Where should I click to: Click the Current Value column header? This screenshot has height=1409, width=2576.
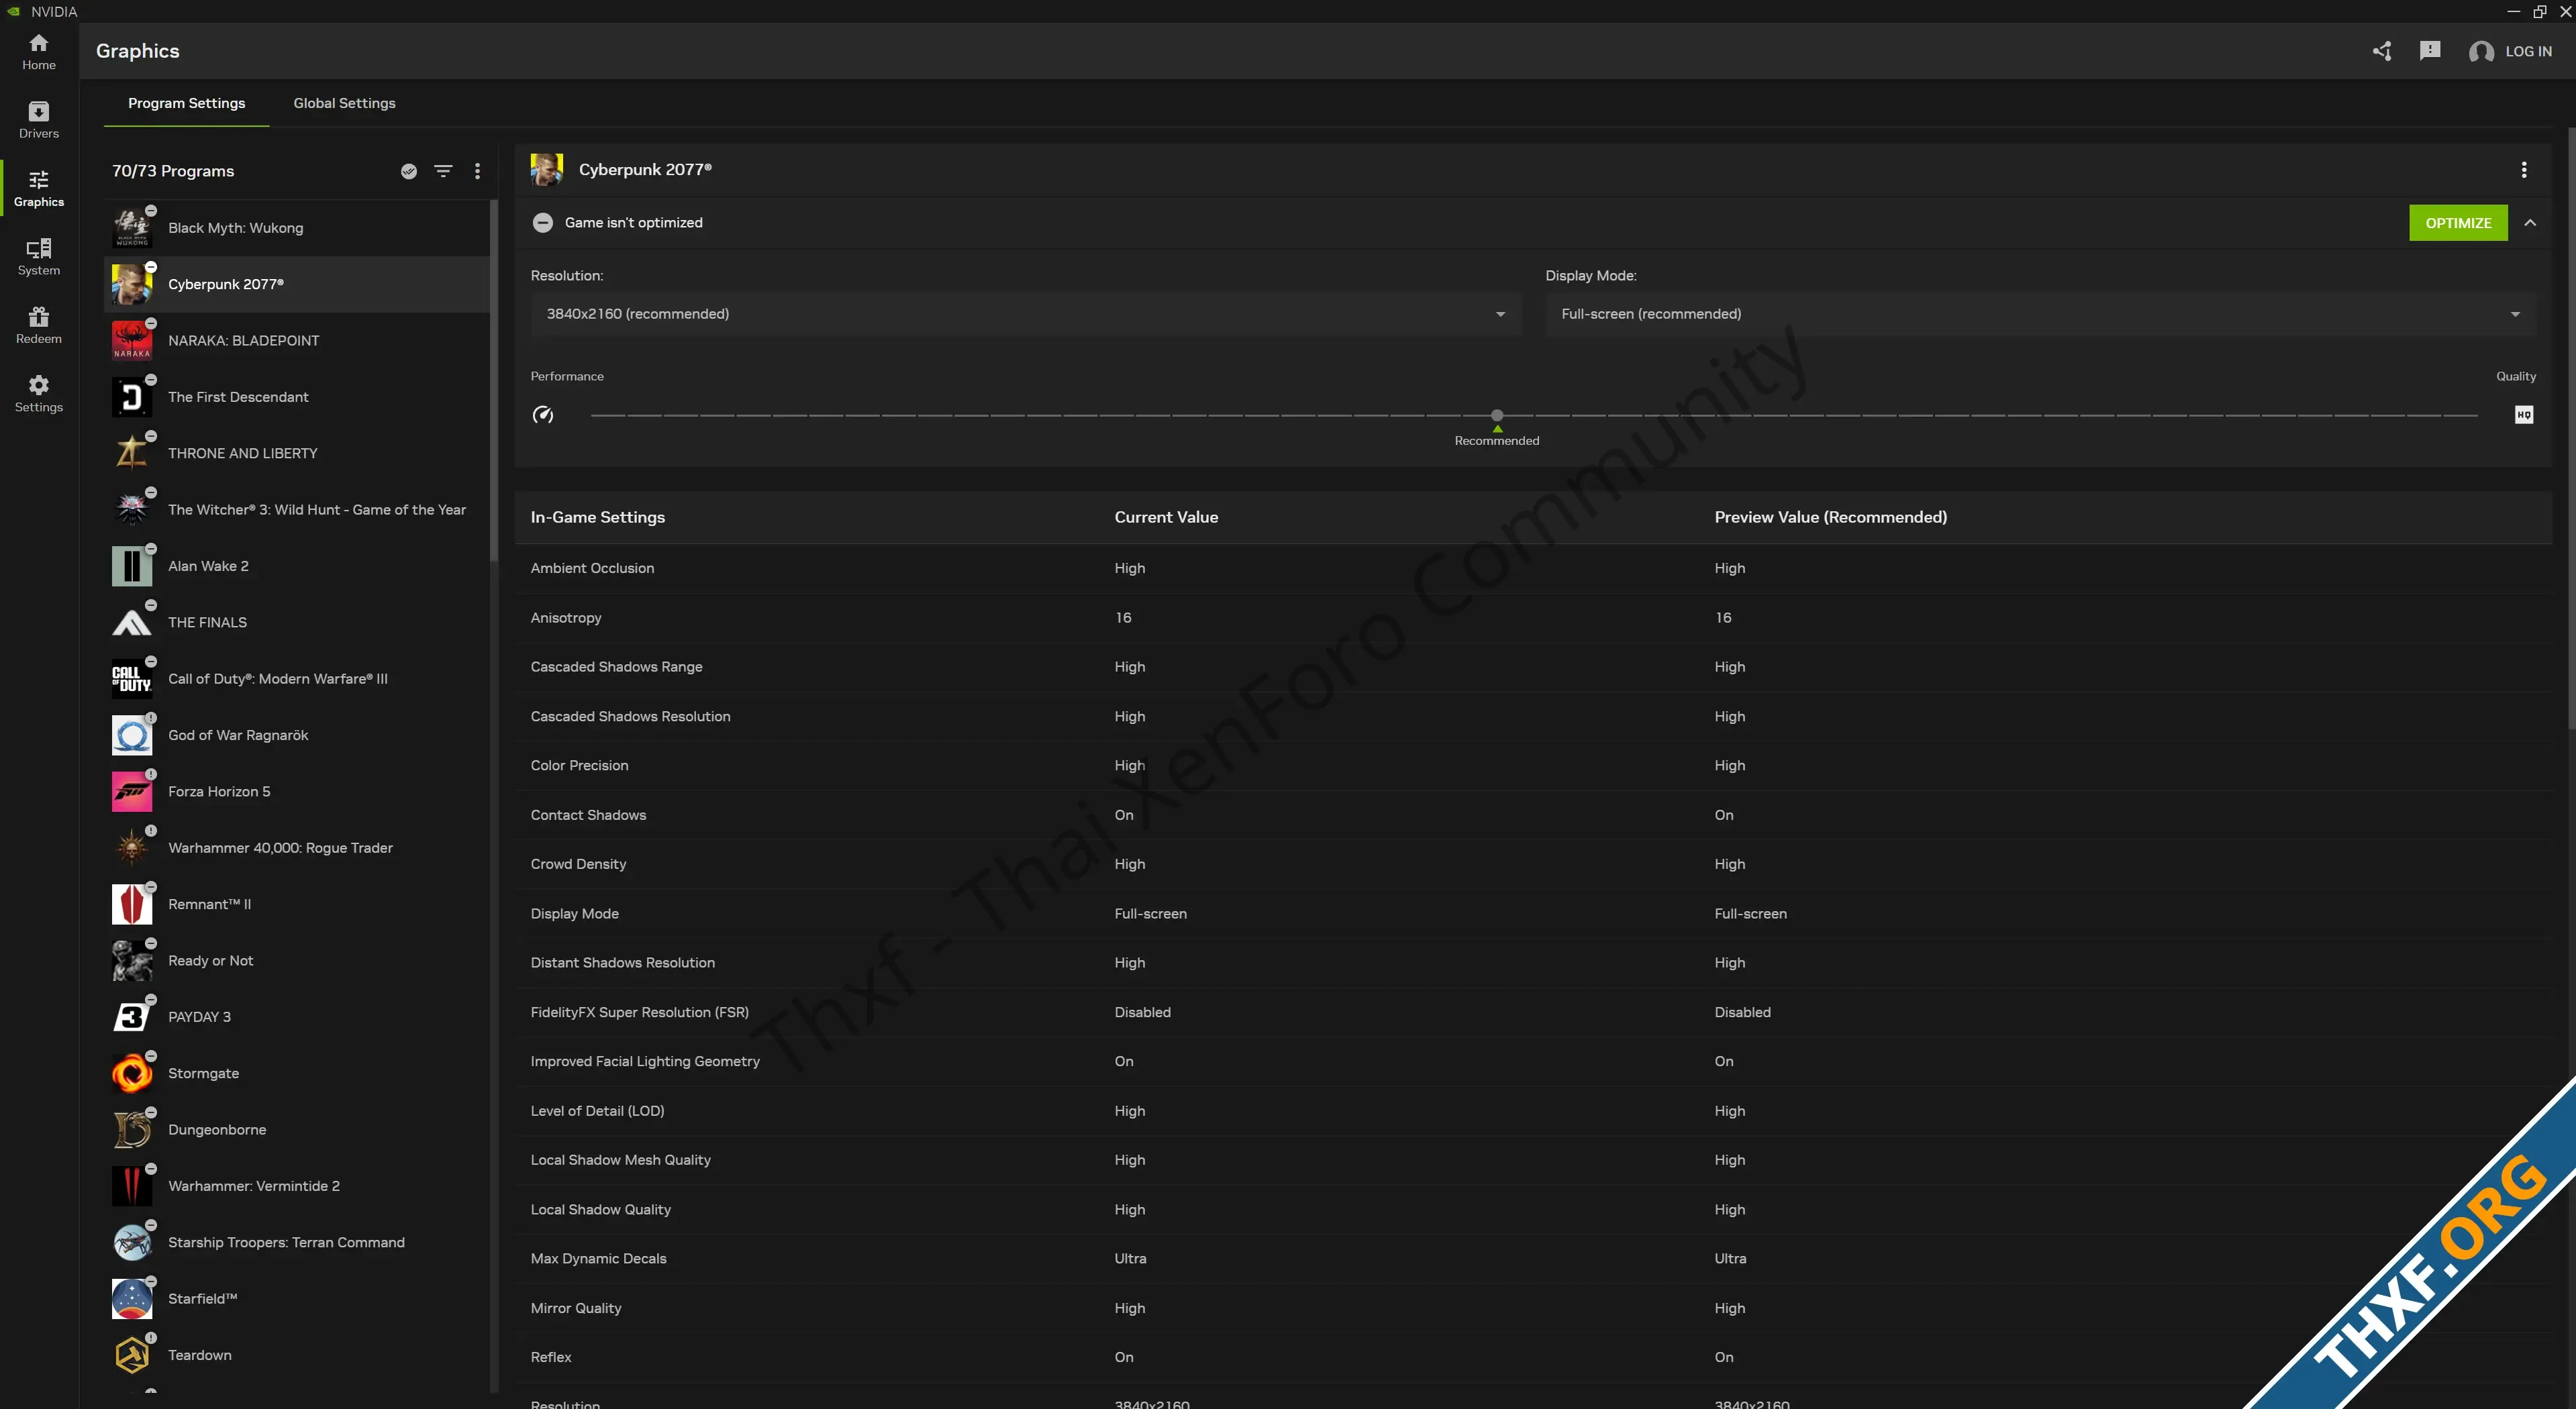1166,517
